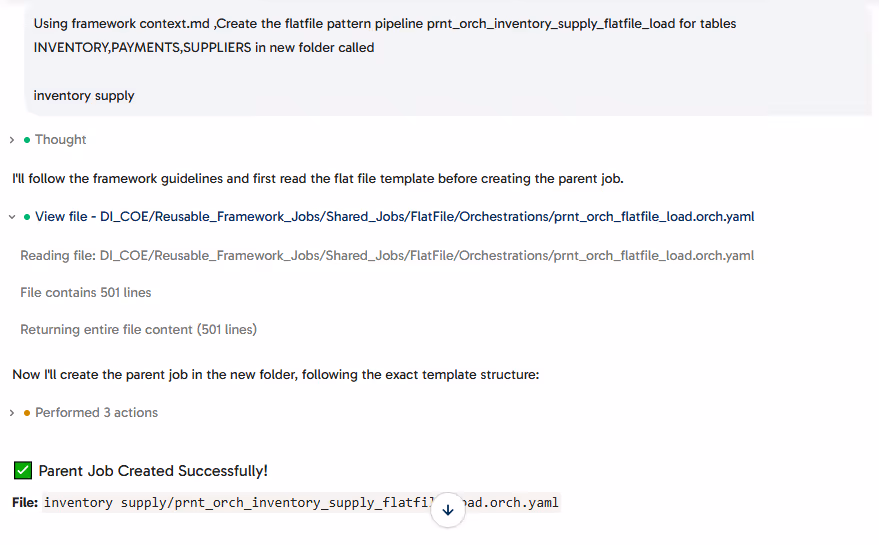Open the Thought label text
This screenshot has height=545, width=879.
(x=61, y=140)
